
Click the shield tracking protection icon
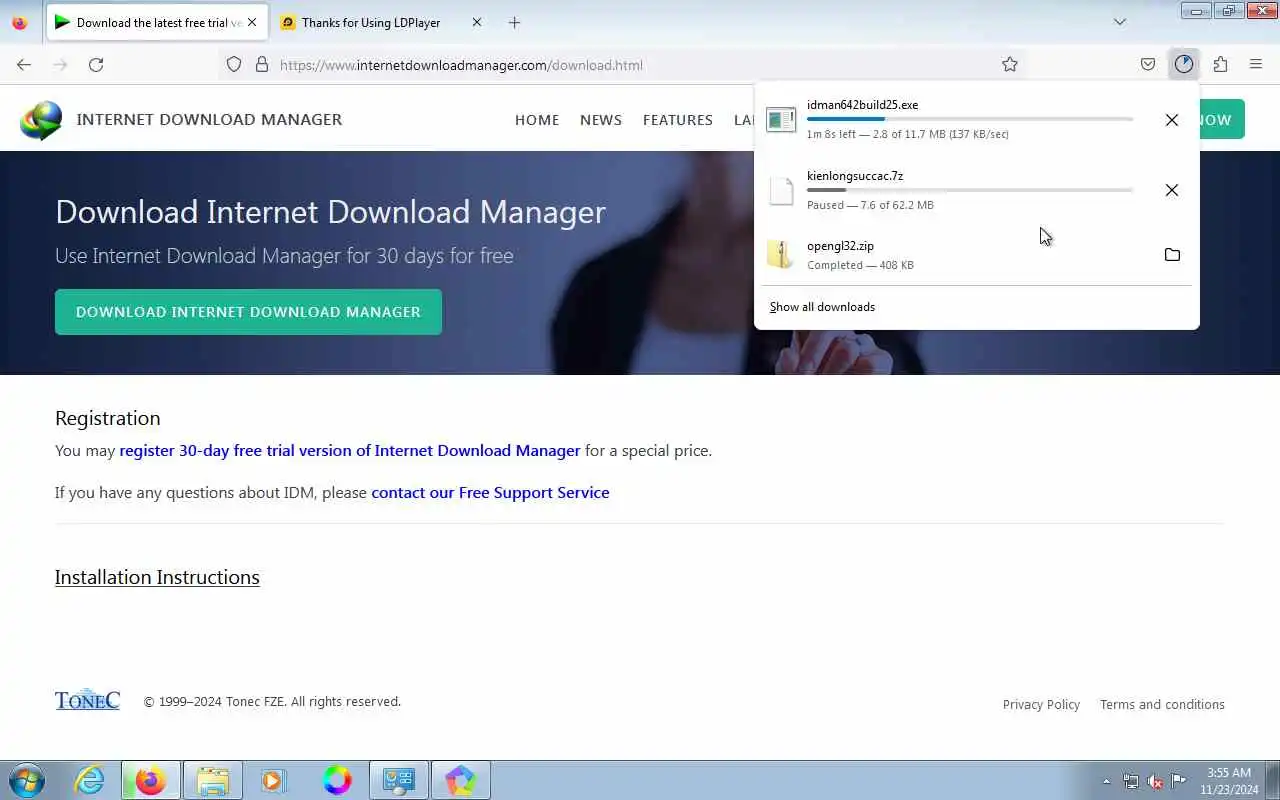tap(234, 65)
